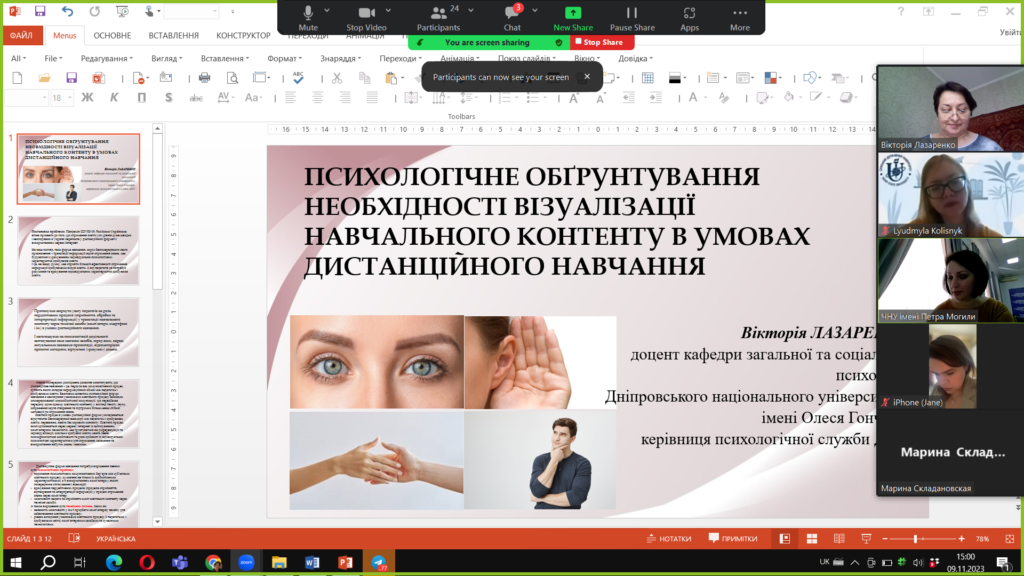Stop video in Zoom toolbar

click(366, 18)
